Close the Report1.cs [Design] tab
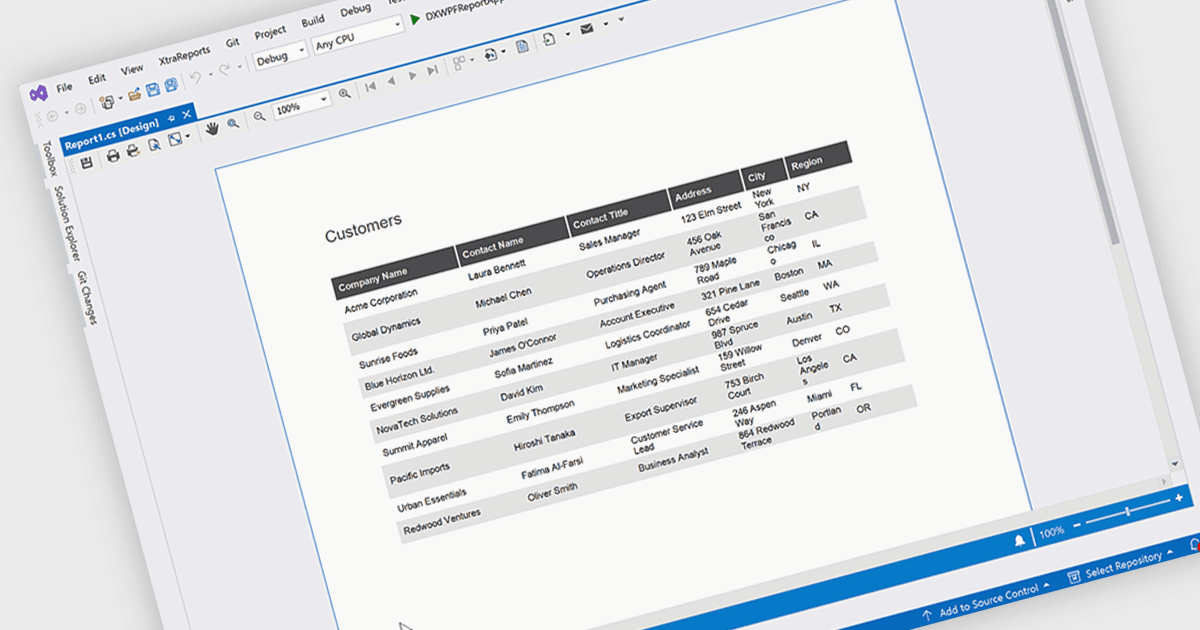 click(x=186, y=114)
